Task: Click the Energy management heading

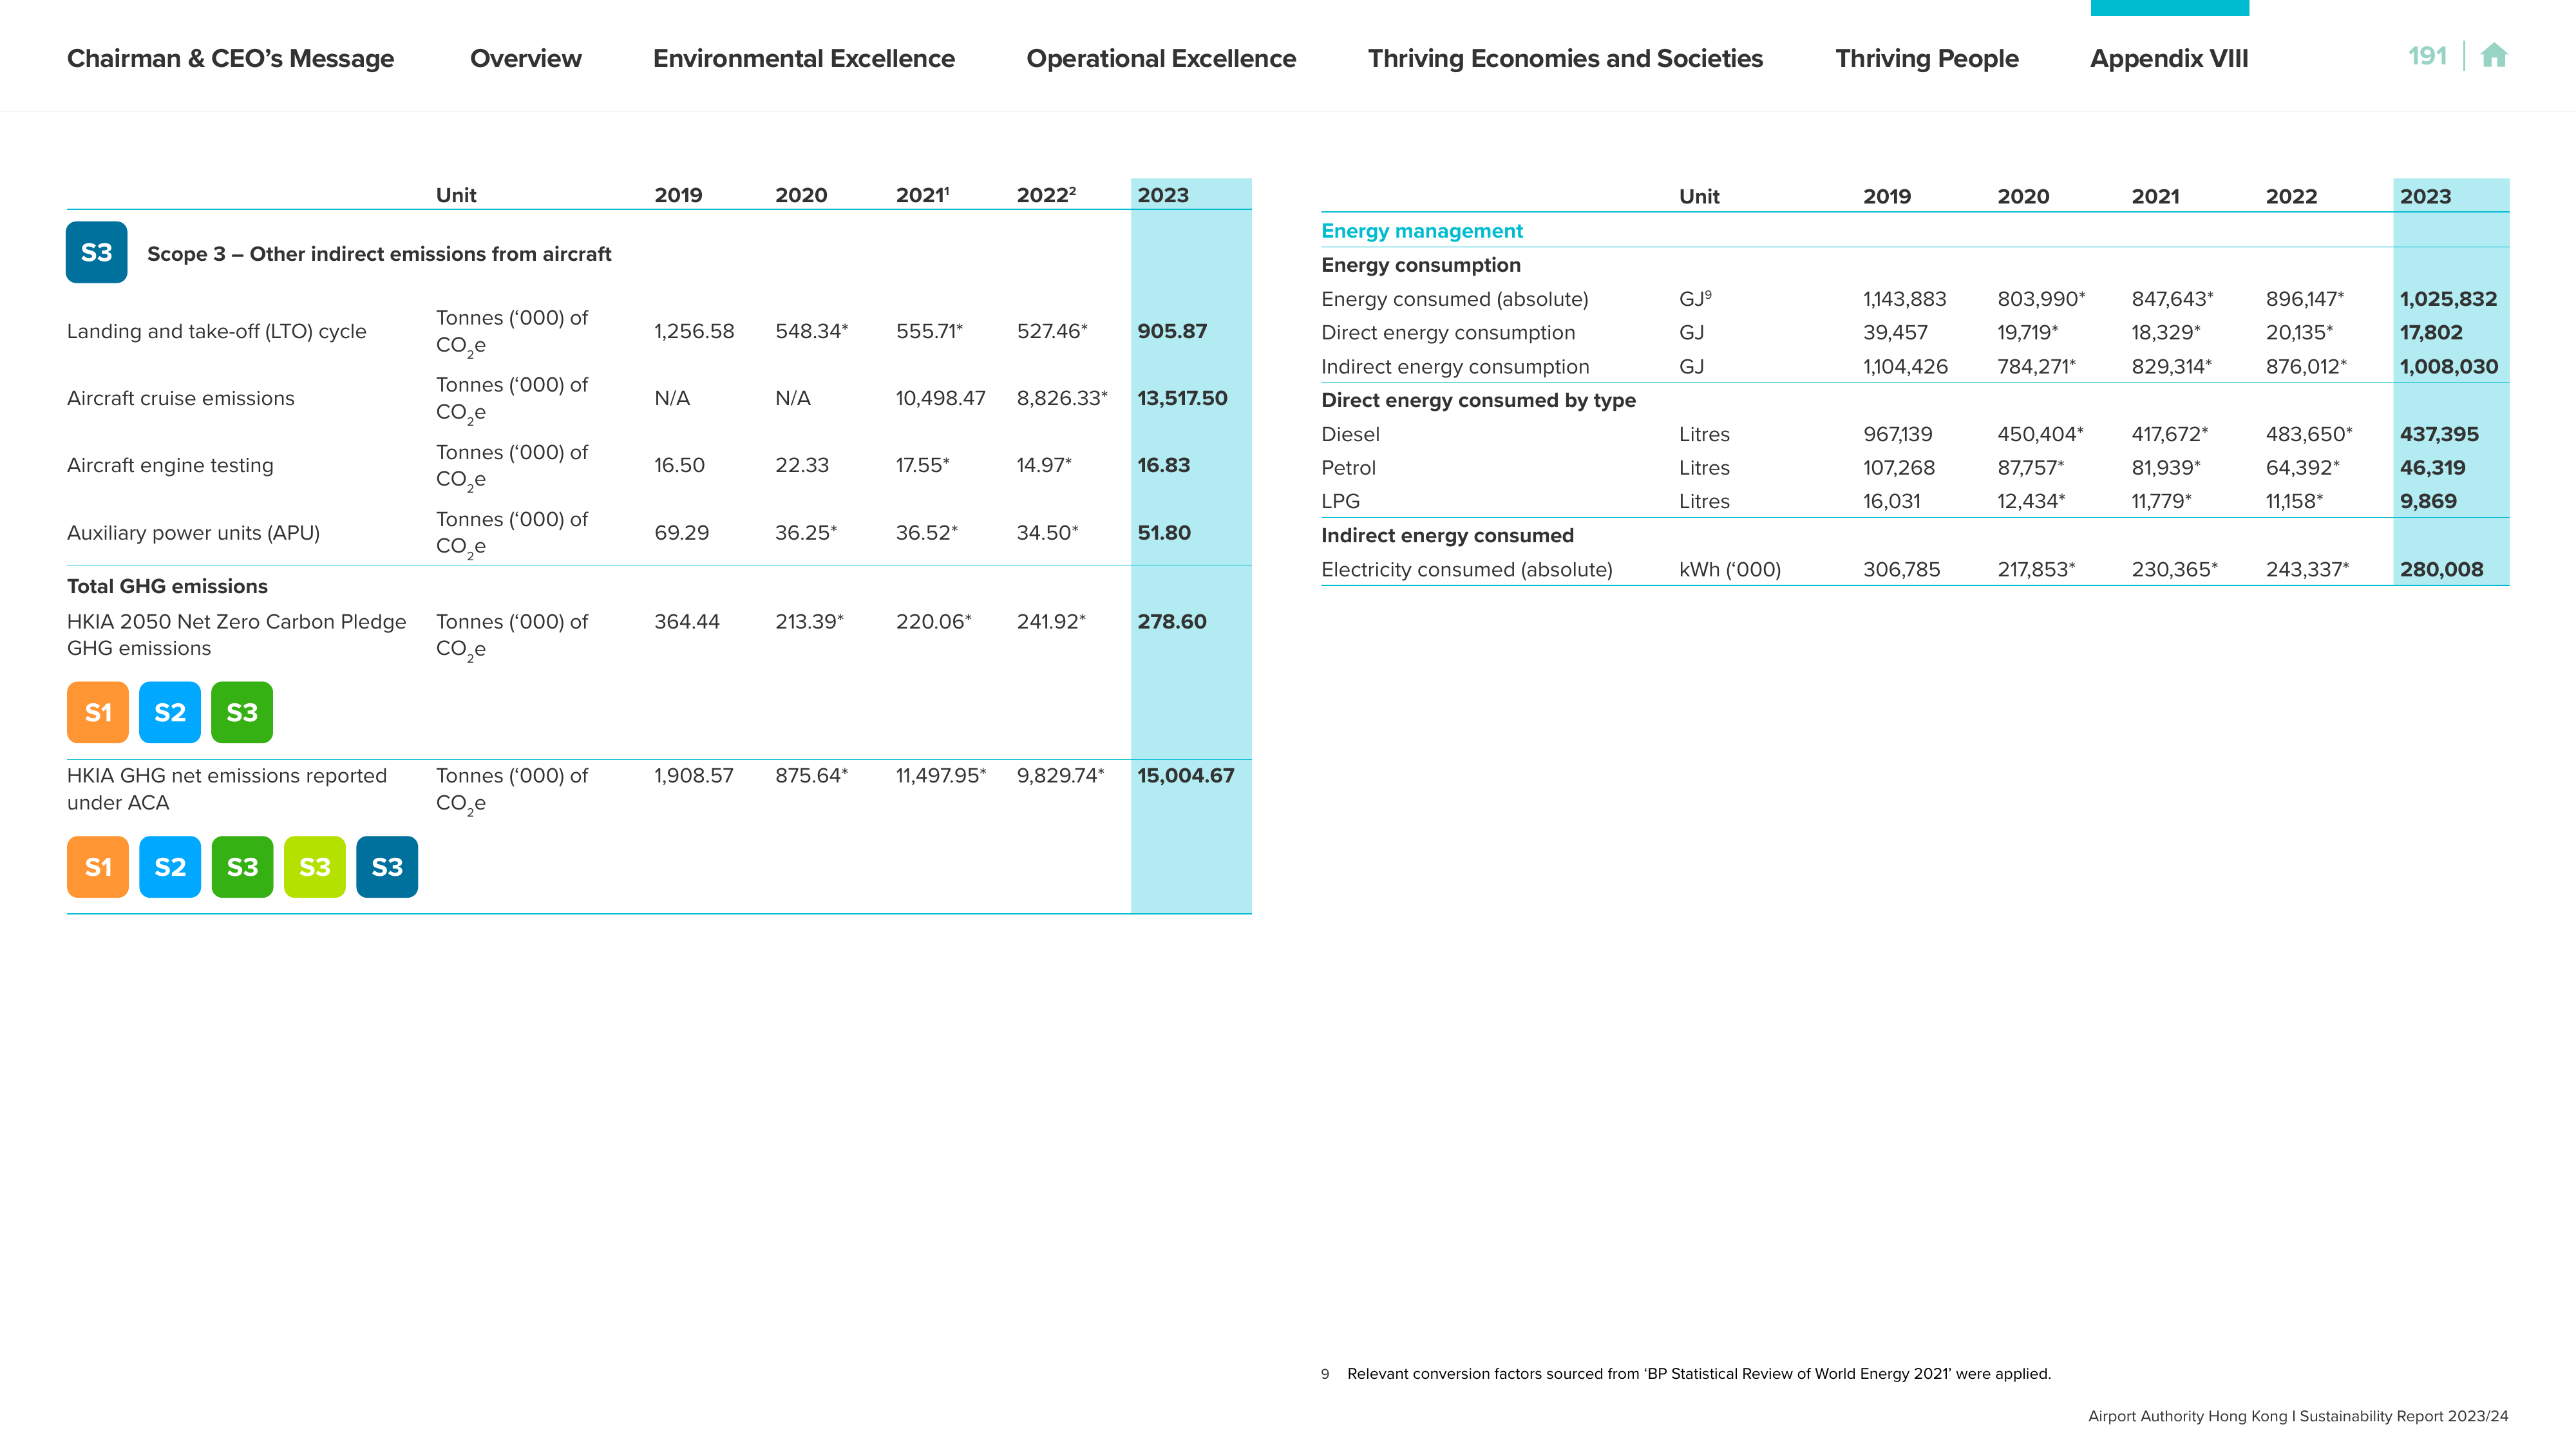Action: coord(1422,231)
